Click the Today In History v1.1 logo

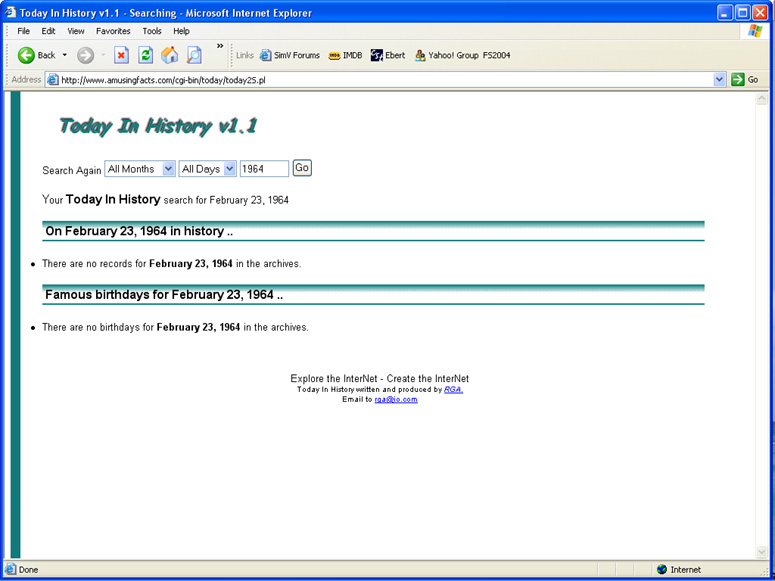(158, 126)
